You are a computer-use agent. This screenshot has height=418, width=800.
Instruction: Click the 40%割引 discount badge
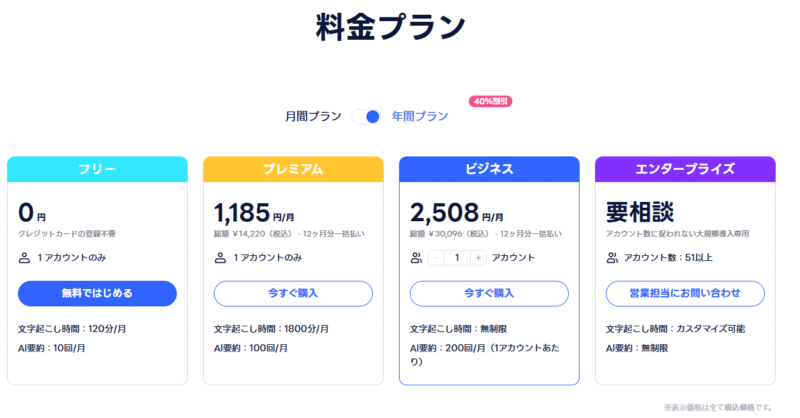(x=490, y=101)
